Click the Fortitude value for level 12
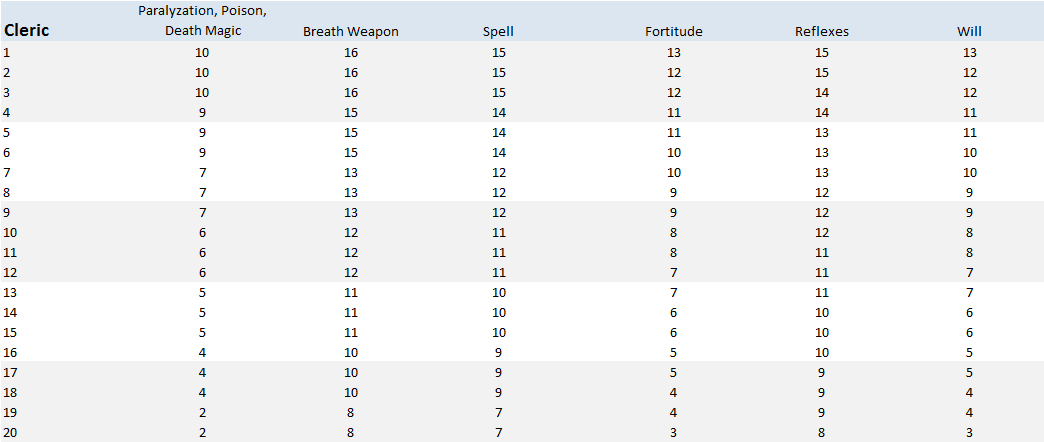This screenshot has width=1044, height=442. 673,272
